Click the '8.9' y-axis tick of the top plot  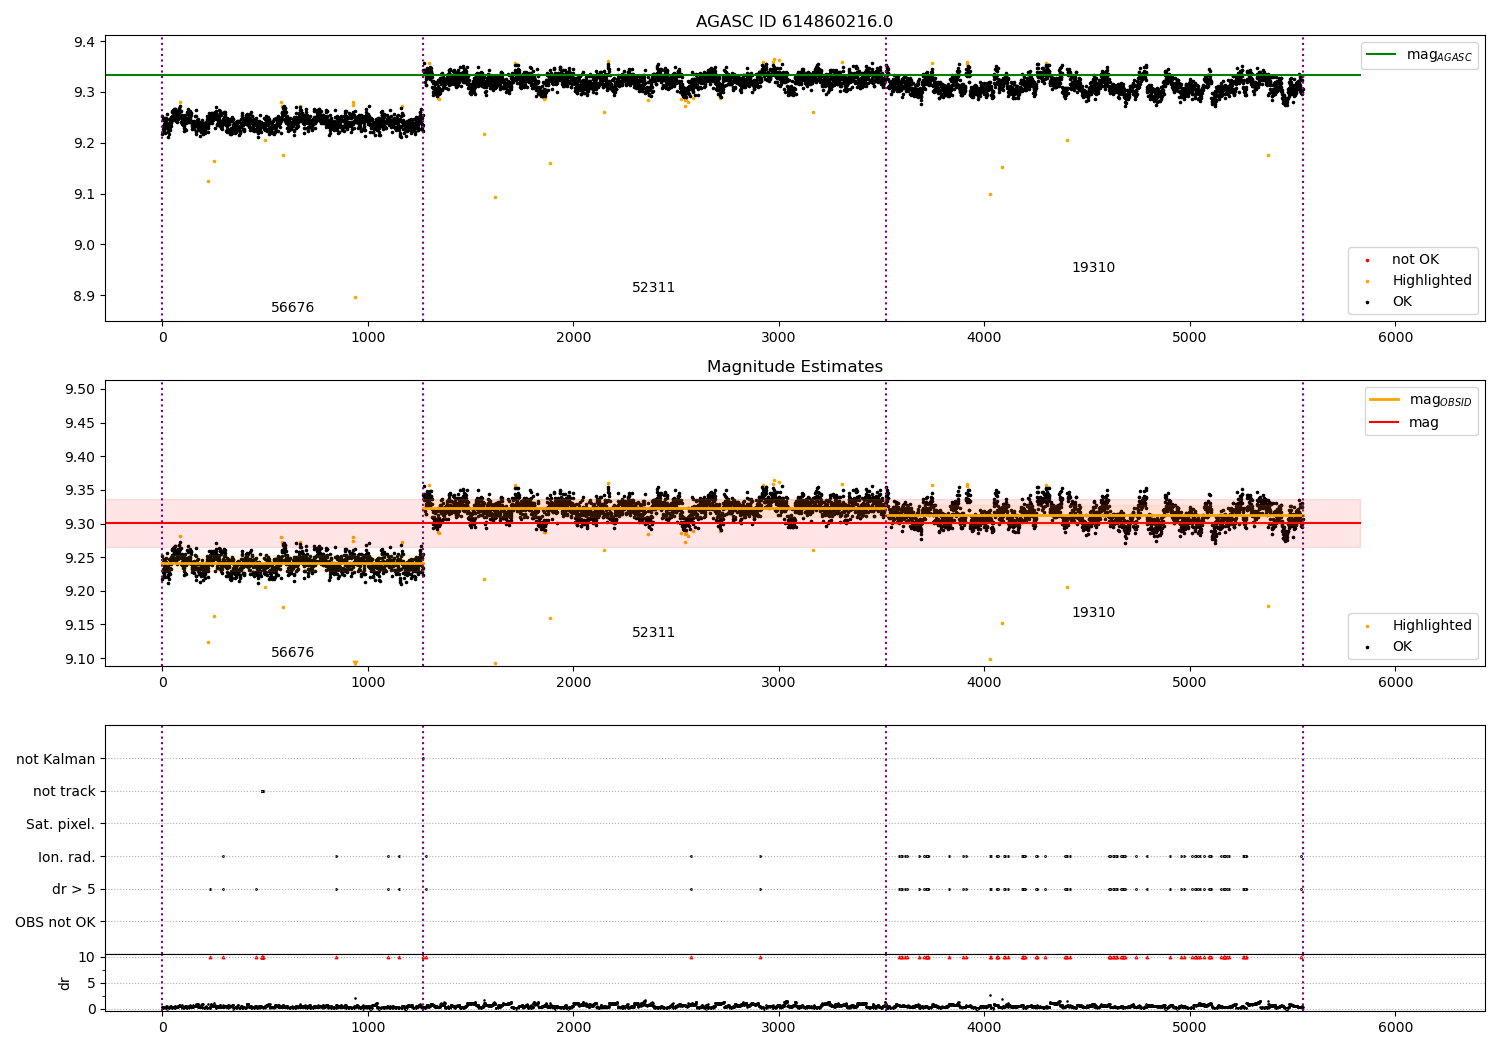84,296
